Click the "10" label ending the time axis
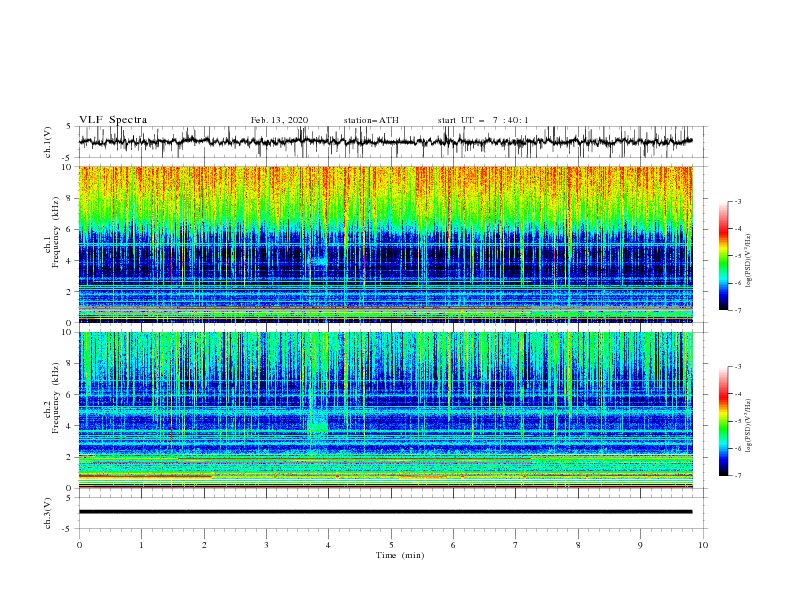 pyautogui.click(x=703, y=545)
